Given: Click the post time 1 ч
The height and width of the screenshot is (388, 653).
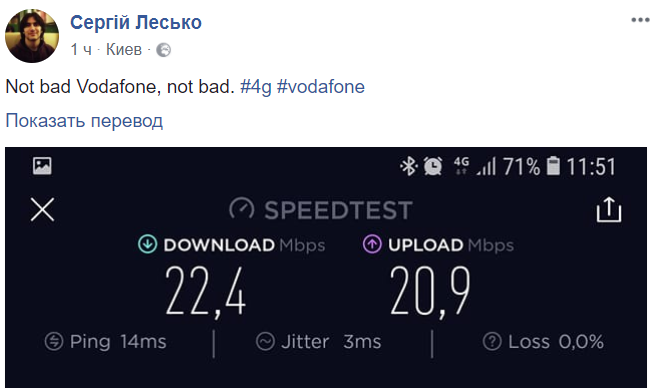Looking at the screenshot, I should (x=81, y=50).
